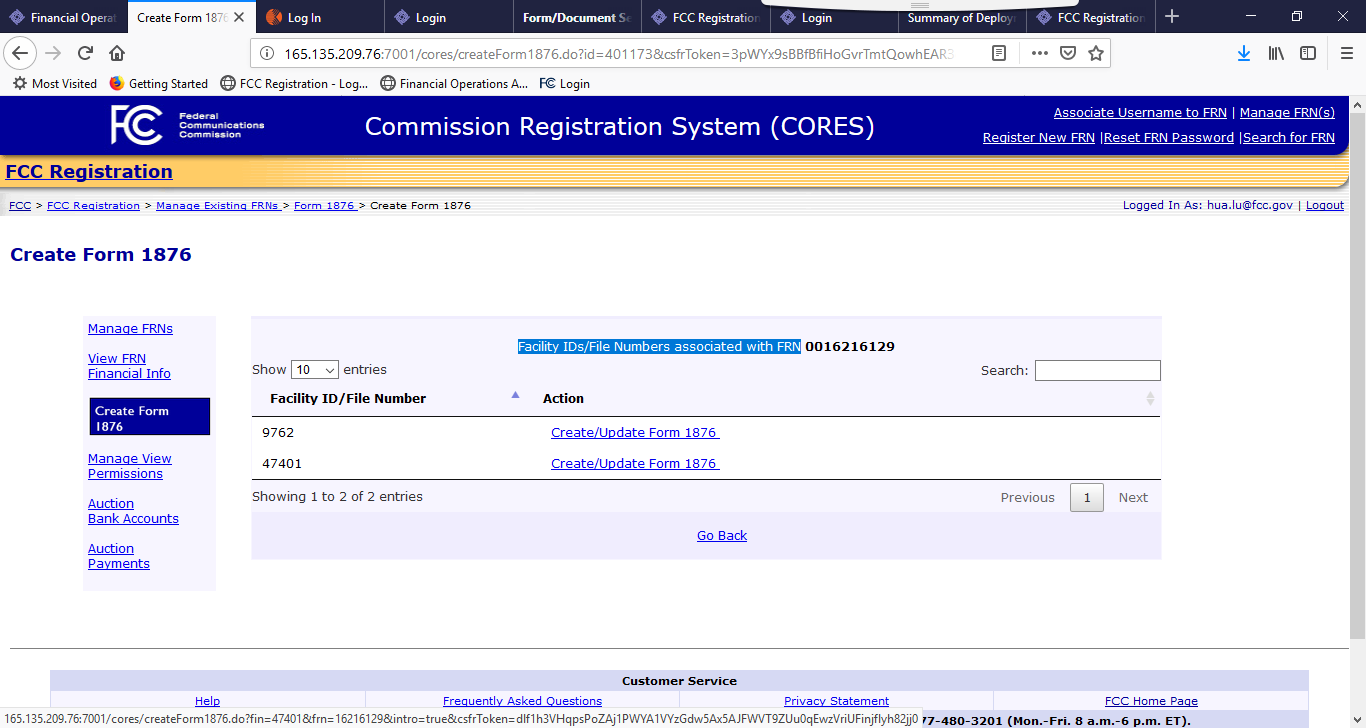
Task: Bookmark this page with star icon
Action: [x=1096, y=53]
